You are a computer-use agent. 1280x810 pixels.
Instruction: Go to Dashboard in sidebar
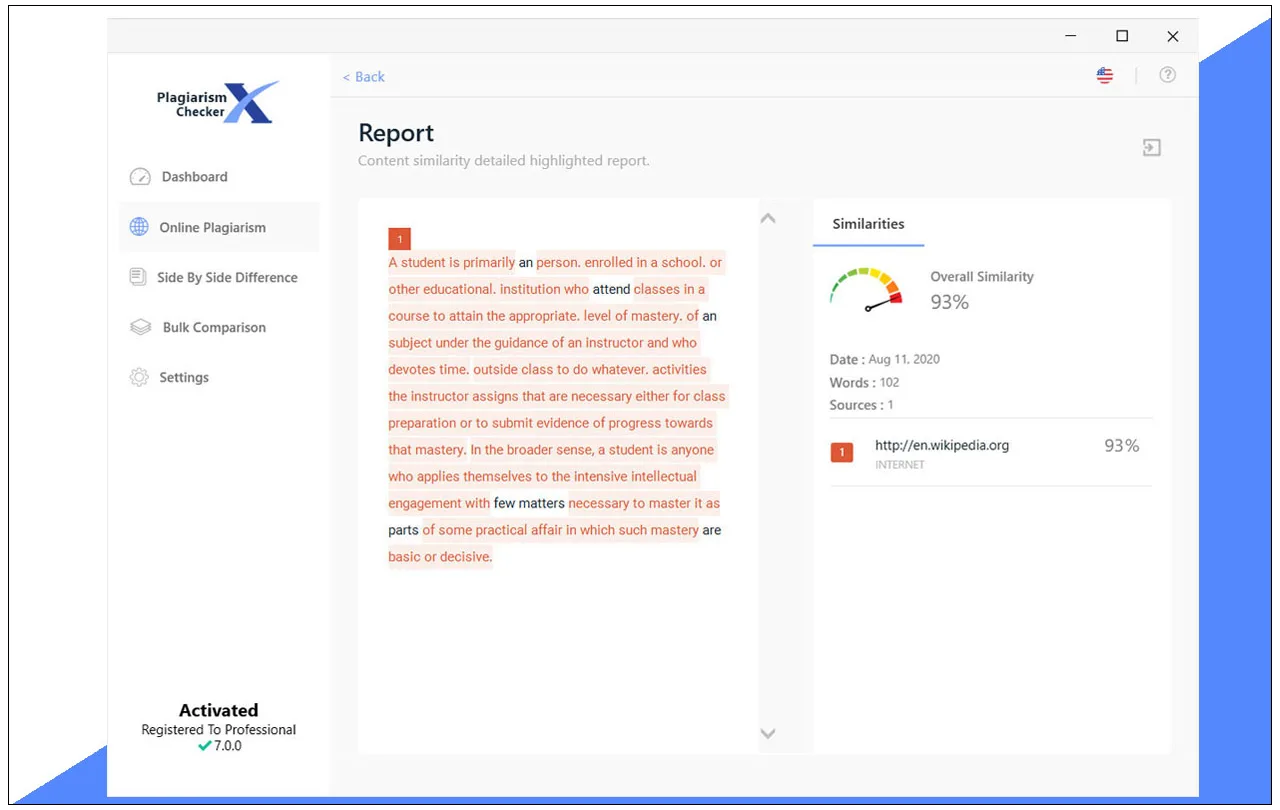(195, 177)
